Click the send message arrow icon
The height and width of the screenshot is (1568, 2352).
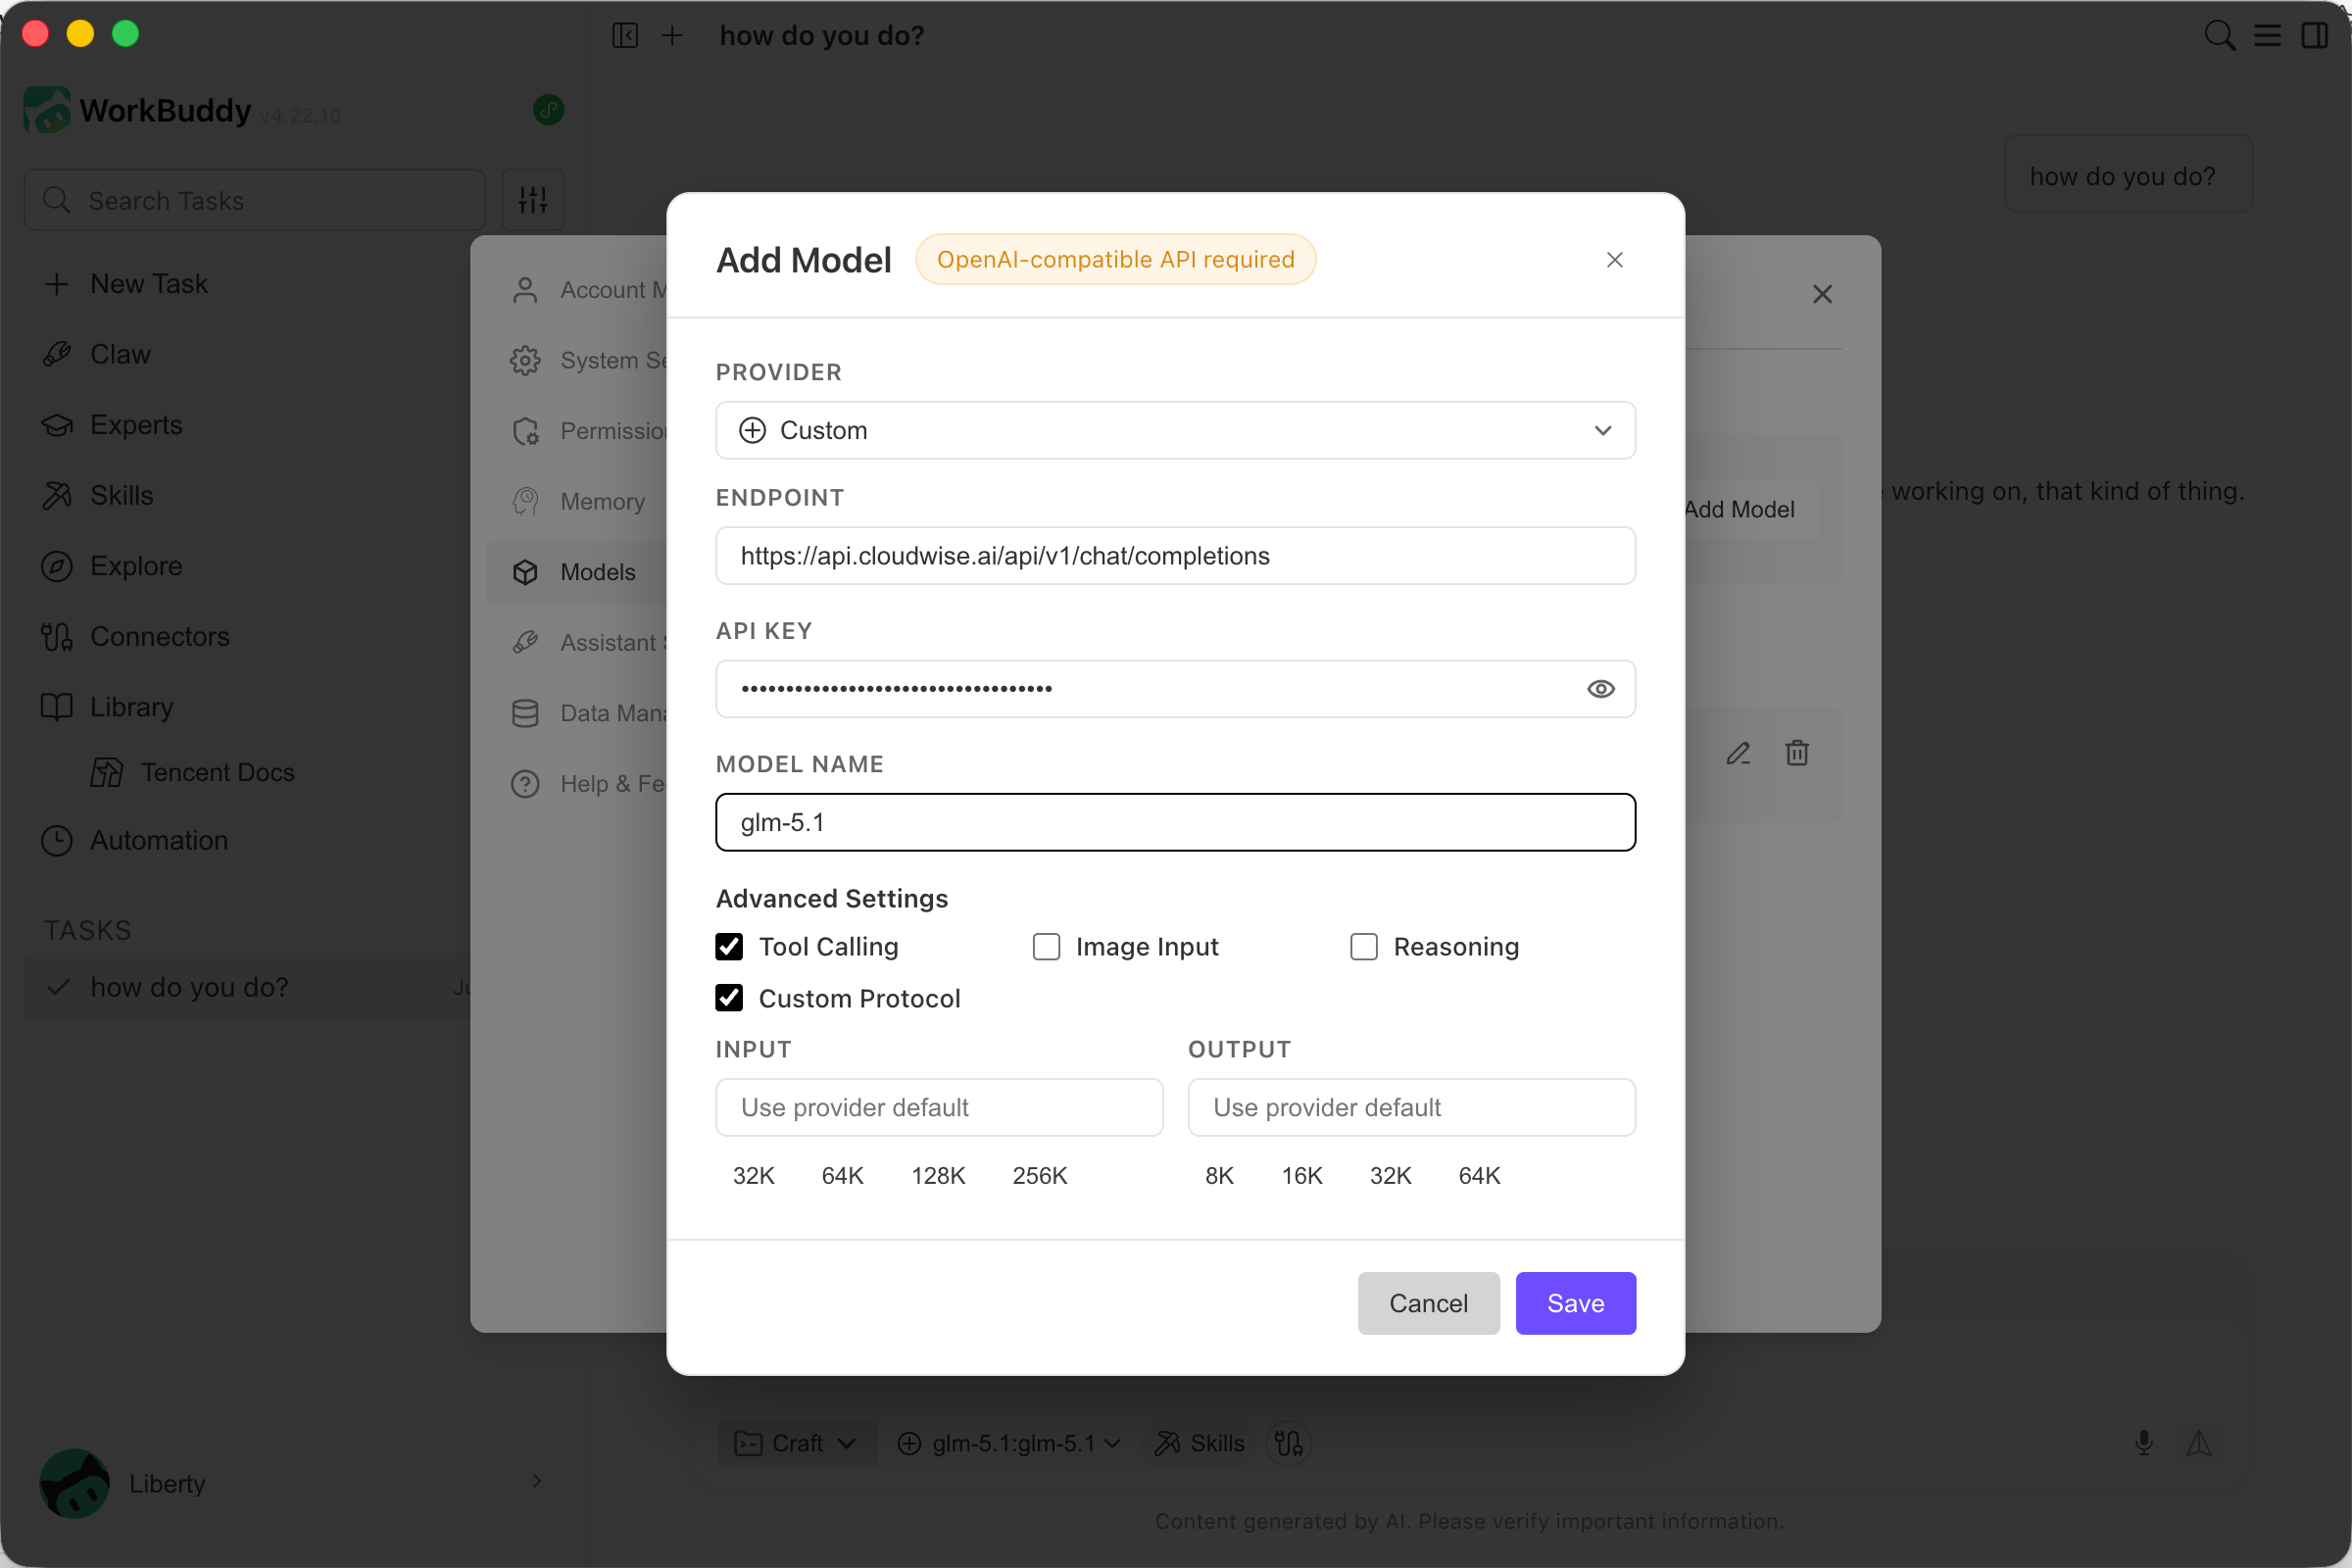coord(2198,1442)
